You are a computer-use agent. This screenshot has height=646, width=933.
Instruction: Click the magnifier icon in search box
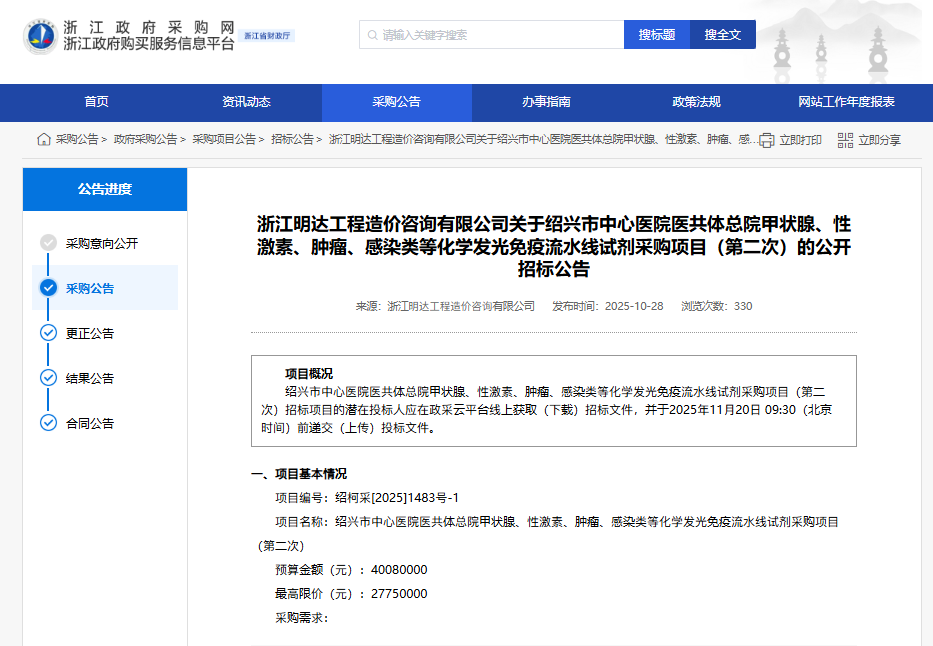click(371, 35)
